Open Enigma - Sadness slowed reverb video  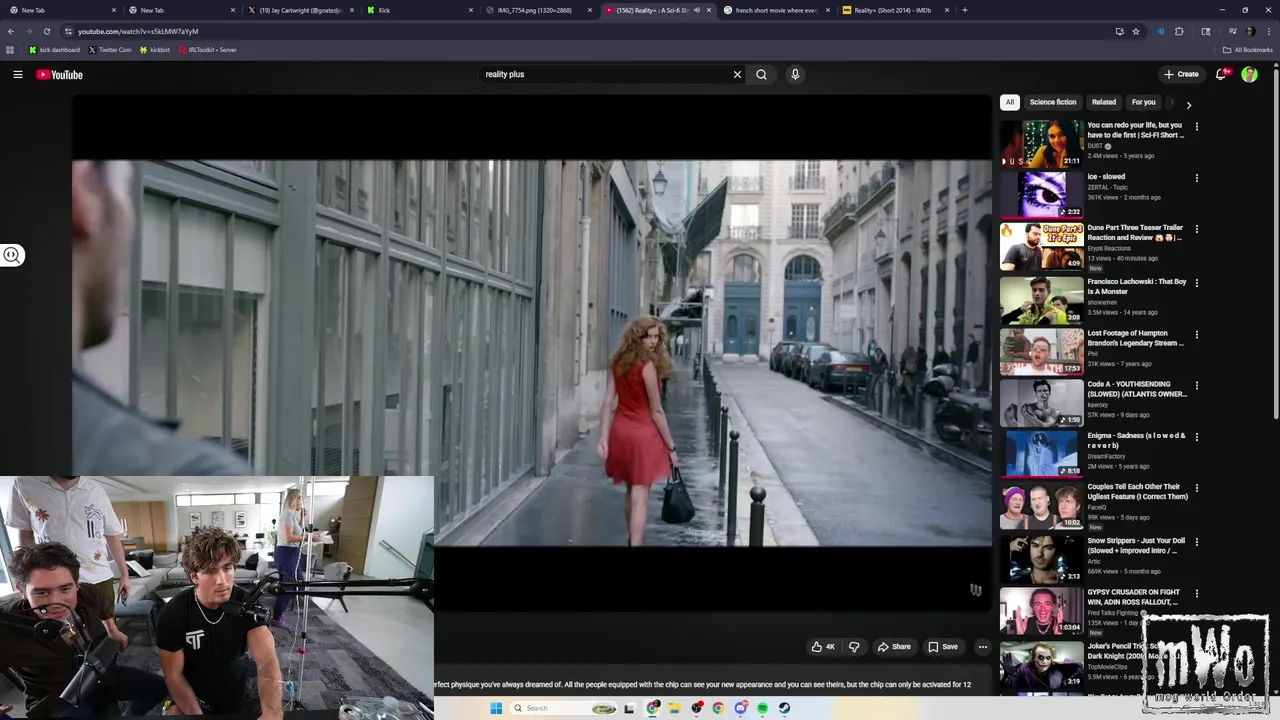tap(1137, 441)
